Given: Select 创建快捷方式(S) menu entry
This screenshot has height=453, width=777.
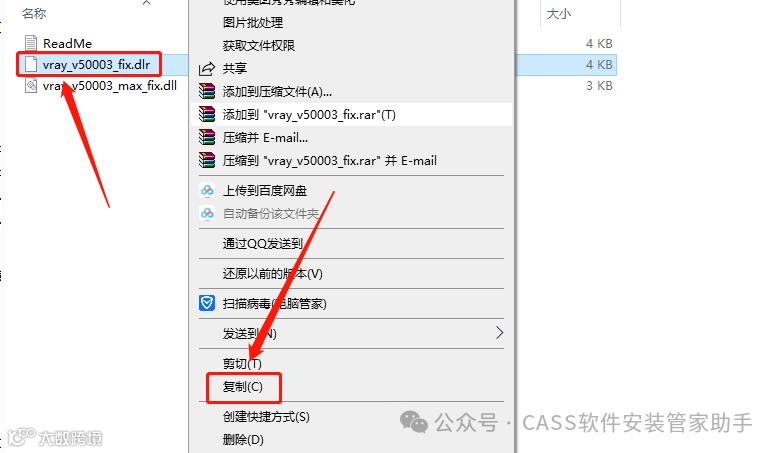Looking at the screenshot, I should pyautogui.click(x=266, y=417).
